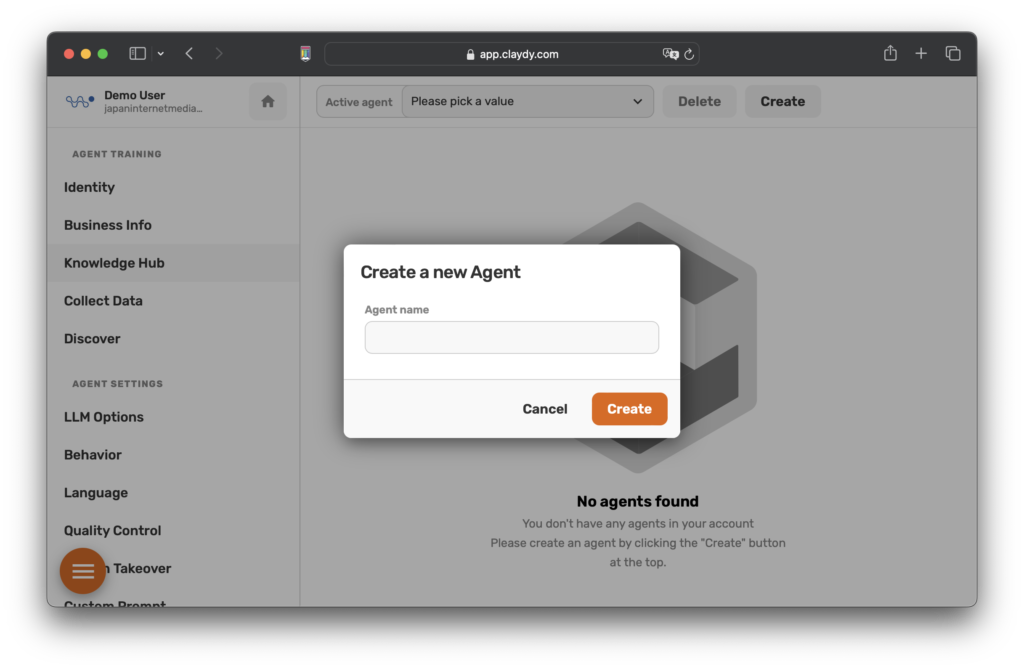Open the orange hamburger menu button
The height and width of the screenshot is (669, 1024).
pos(83,571)
